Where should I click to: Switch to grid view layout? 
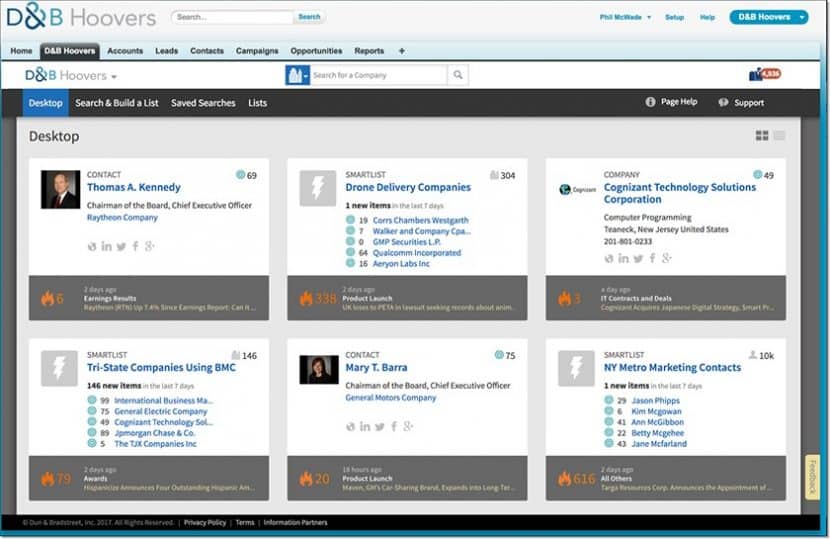pos(762,136)
